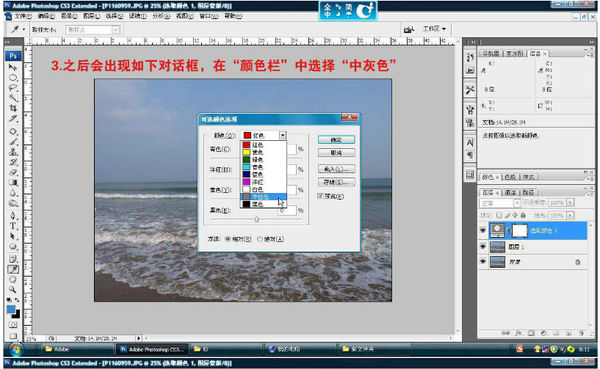Select the Healing Brush tool
This screenshot has width=600, height=369.
pos(13,131)
